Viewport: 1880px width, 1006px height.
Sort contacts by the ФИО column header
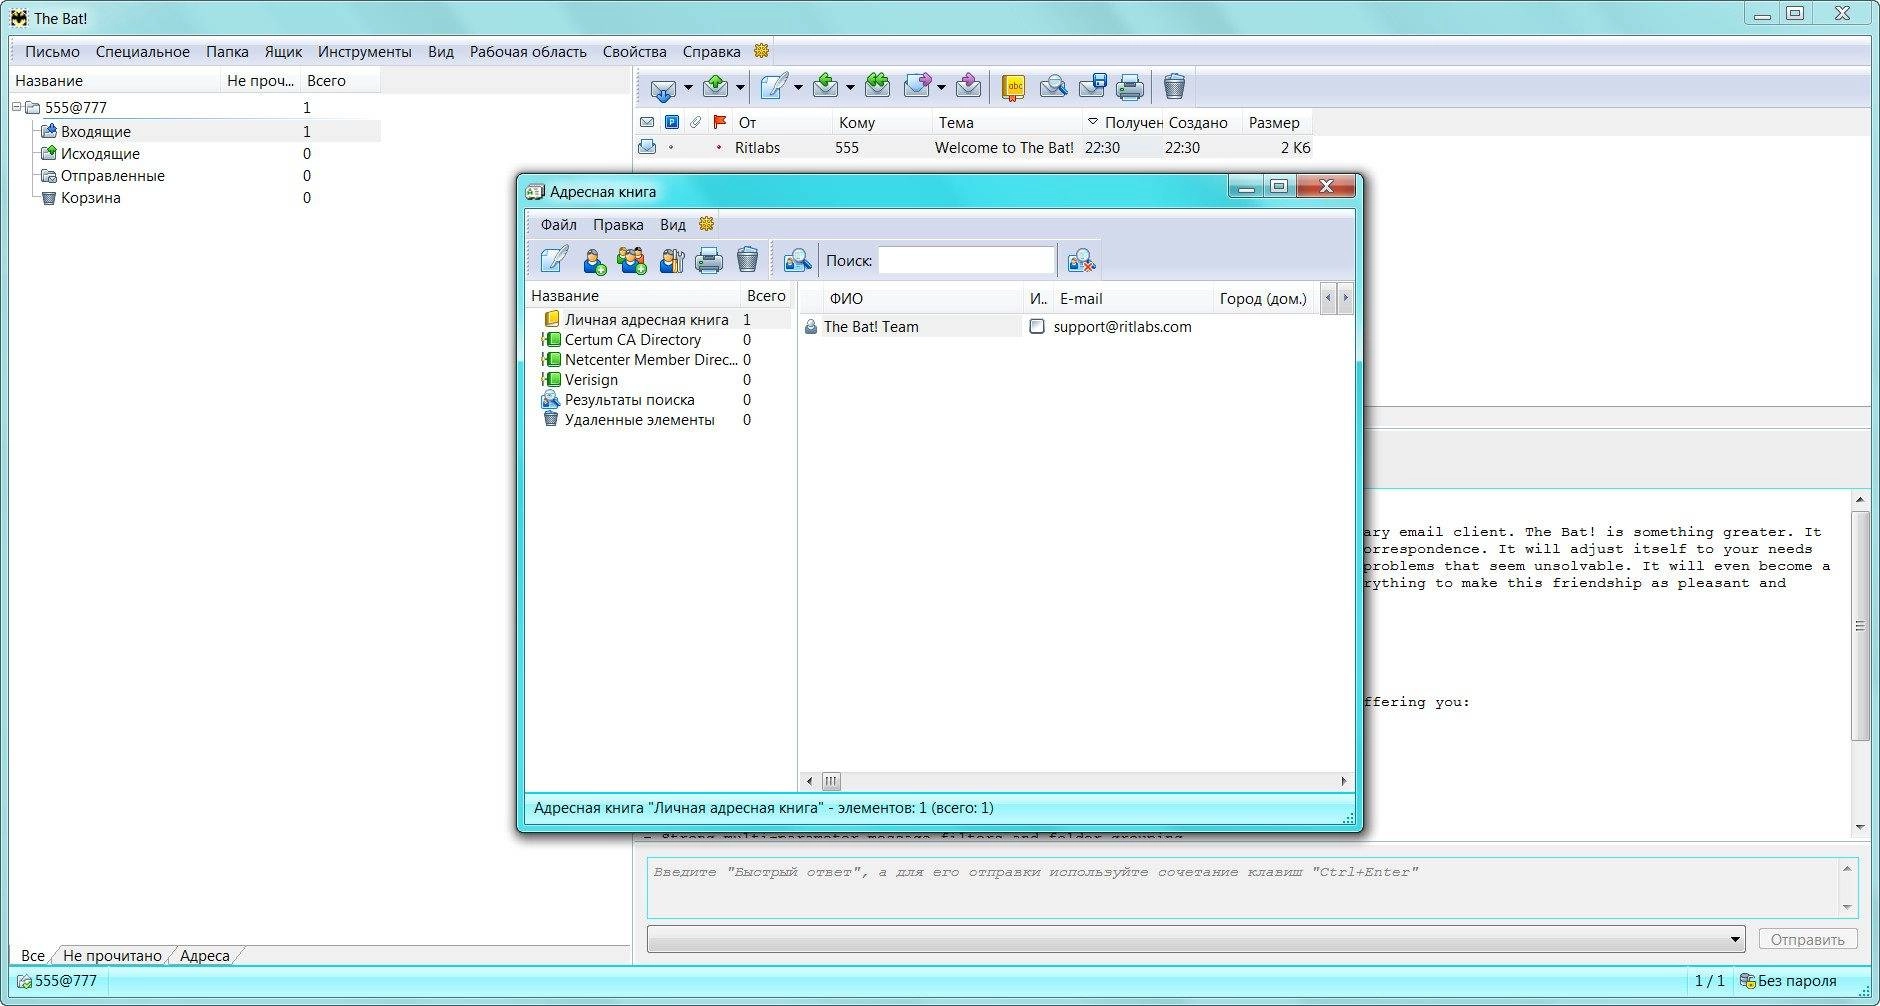click(923, 298)
